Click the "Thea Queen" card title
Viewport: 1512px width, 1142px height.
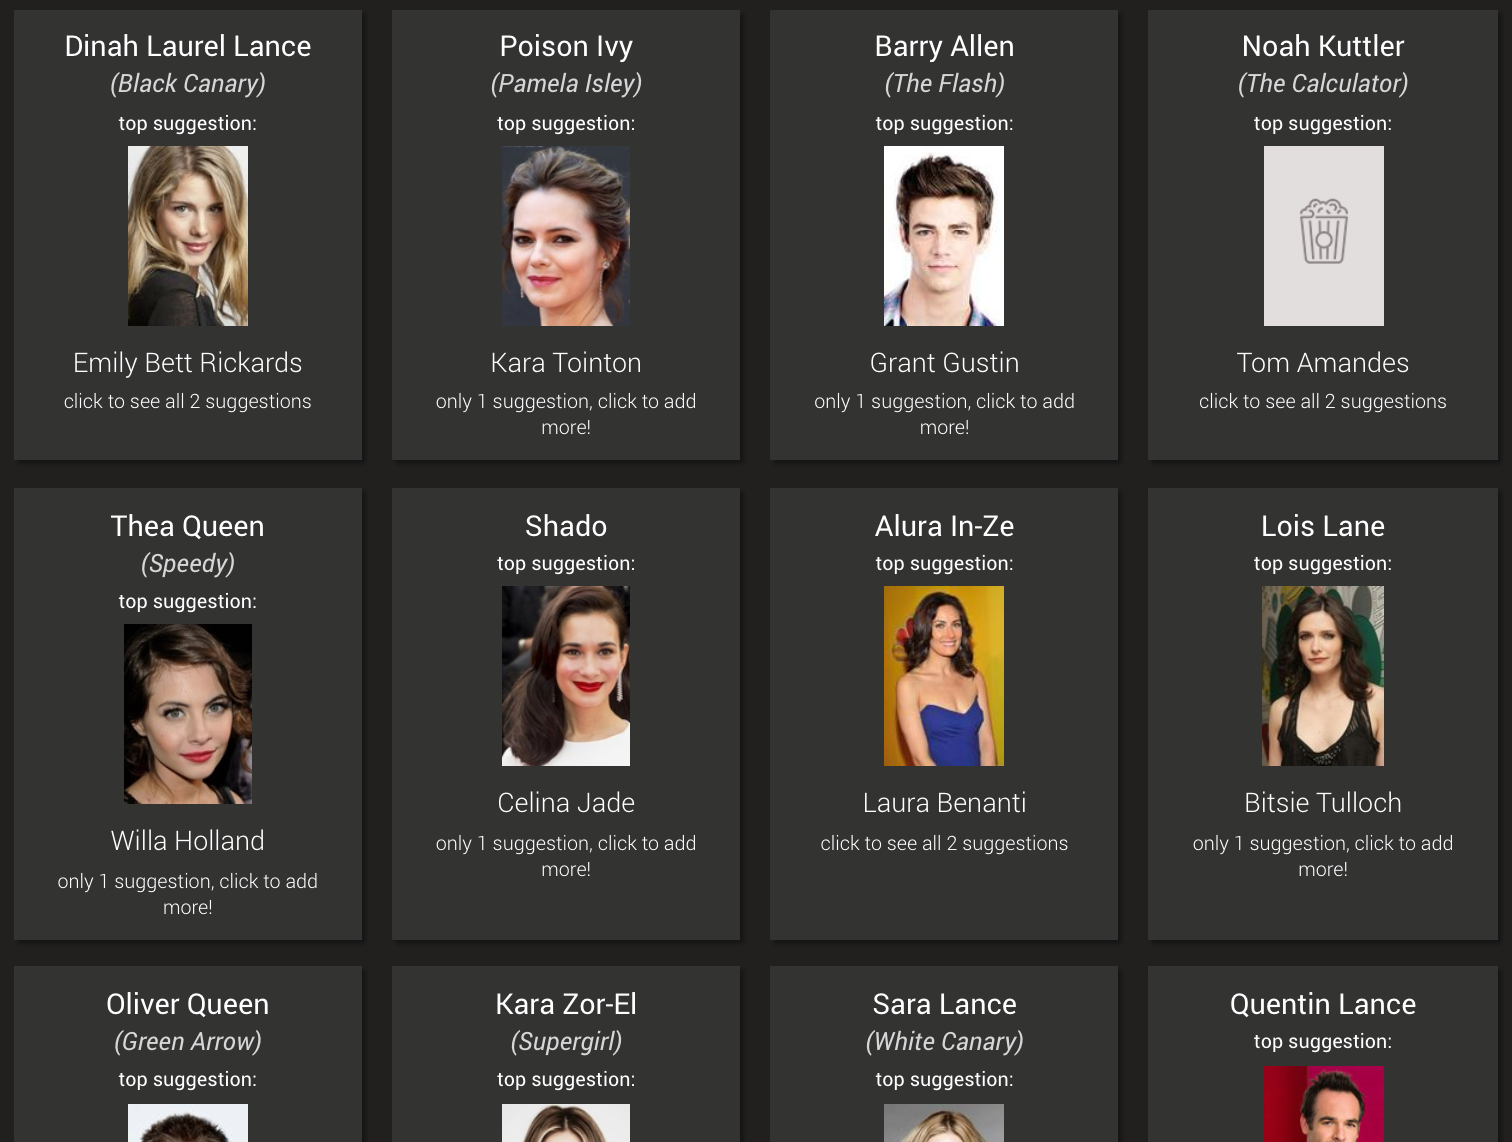(x=188, y=526)
